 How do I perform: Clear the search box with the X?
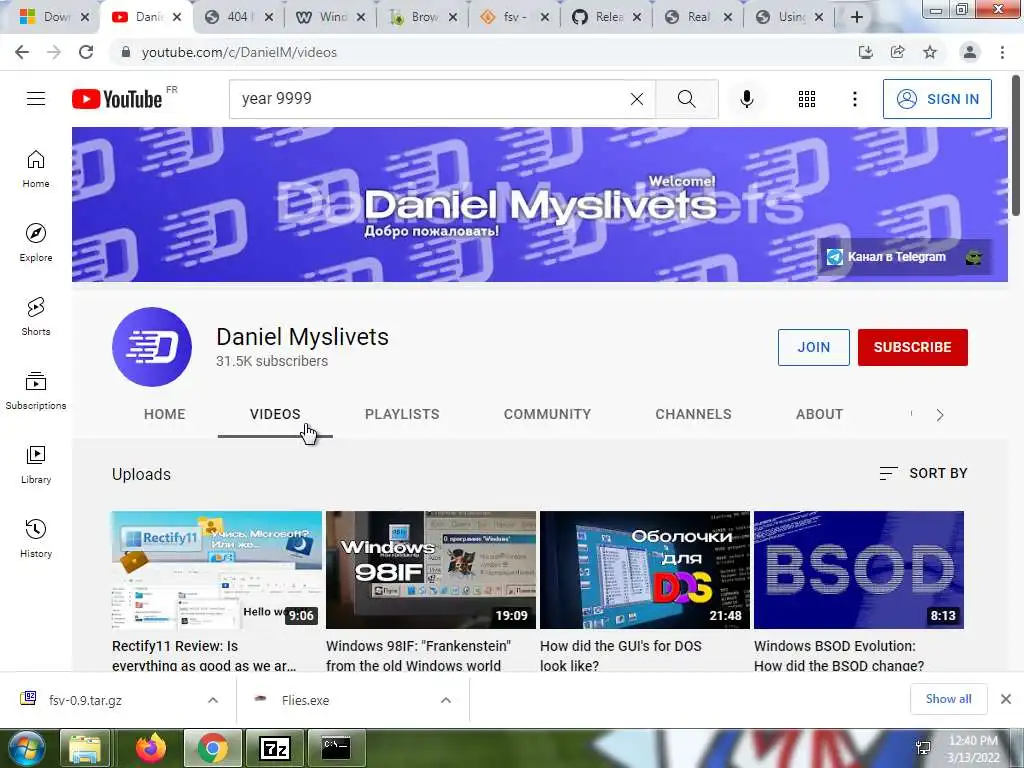[637, 99]
